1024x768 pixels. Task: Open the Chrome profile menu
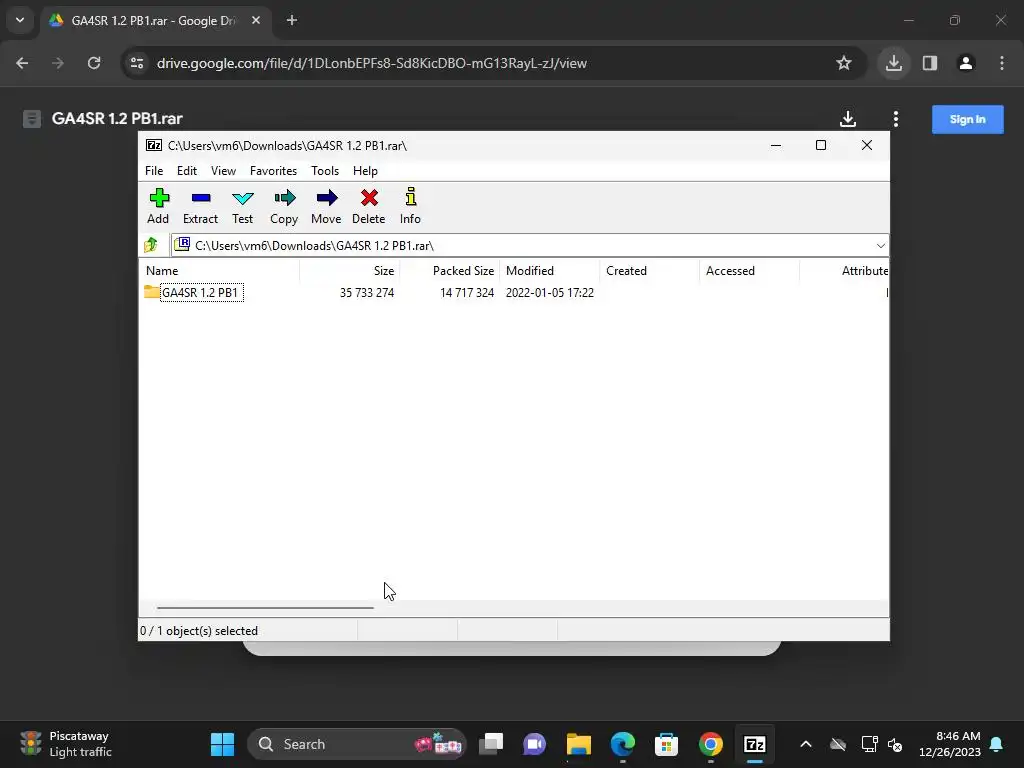[965, 63]
